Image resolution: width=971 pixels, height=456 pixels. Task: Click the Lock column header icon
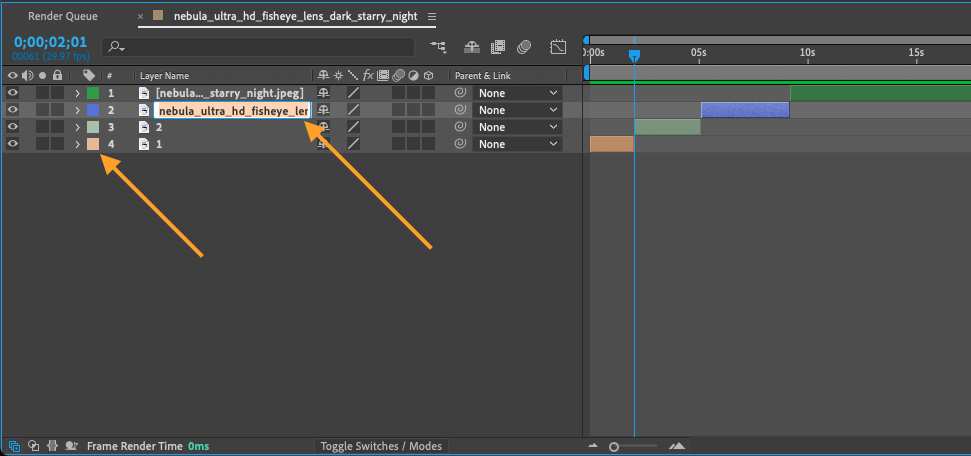tap(57, 76)
